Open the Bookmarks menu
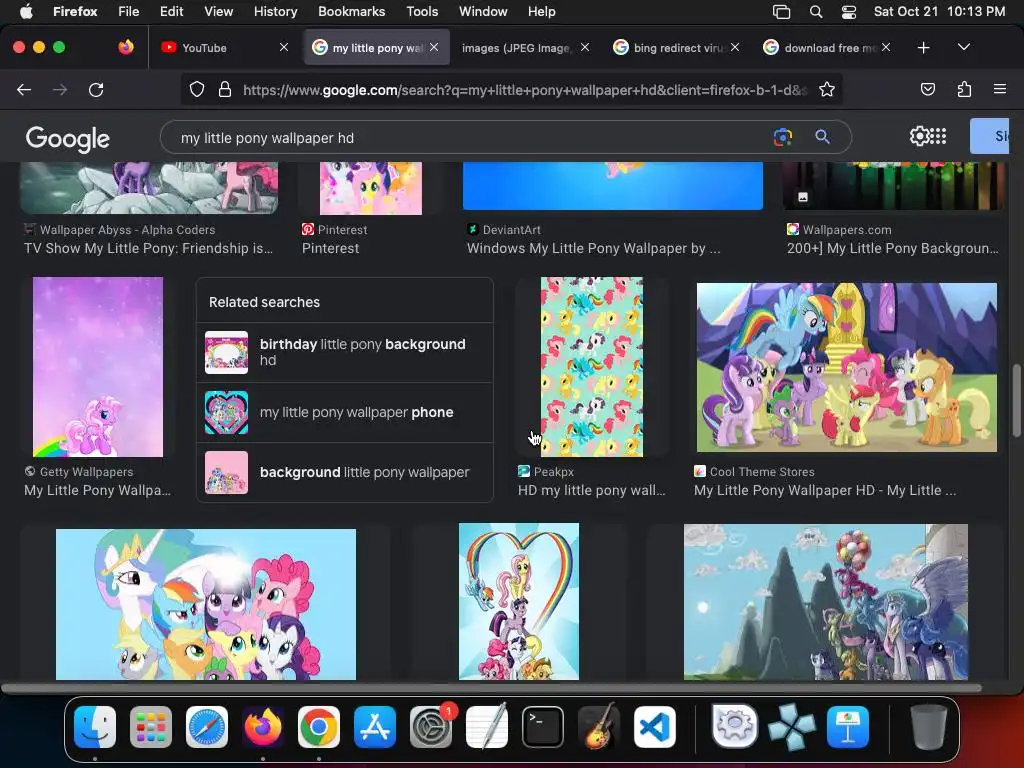Viewport: 1024px width, 768px height. click(351, 11)
